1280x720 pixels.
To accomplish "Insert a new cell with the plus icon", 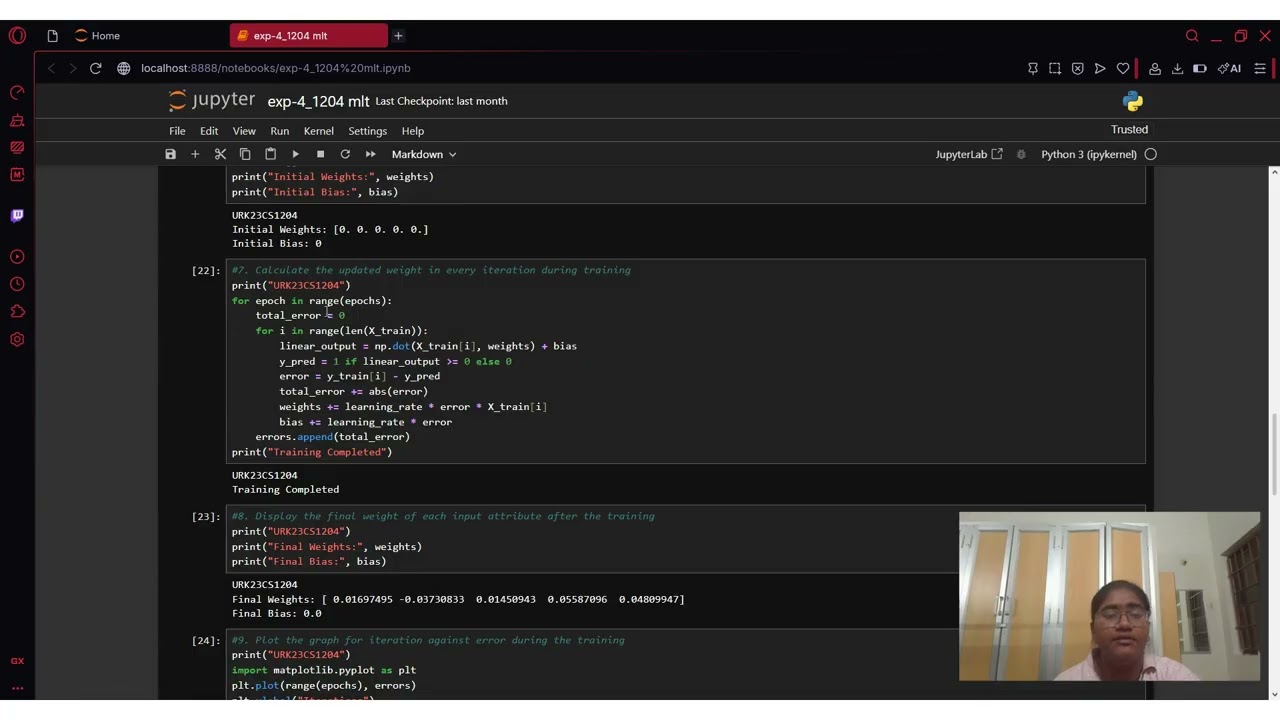I will pyautogui.click(x=195, y=154).
